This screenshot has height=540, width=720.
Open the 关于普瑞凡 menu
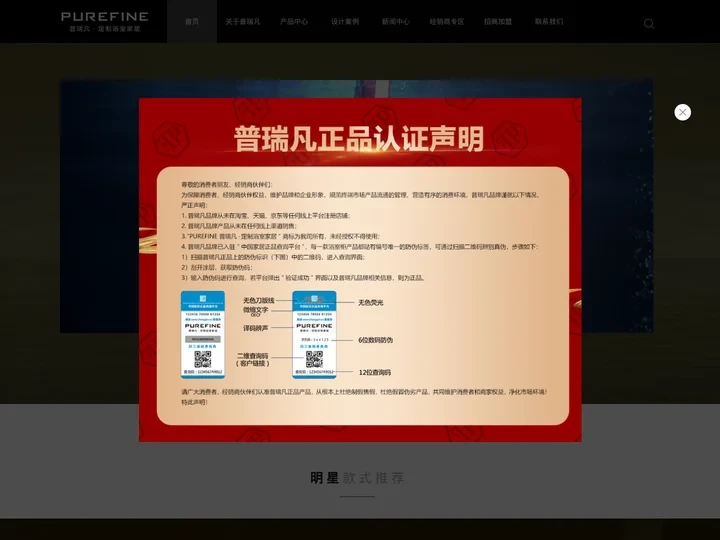[x=242, y=22]
